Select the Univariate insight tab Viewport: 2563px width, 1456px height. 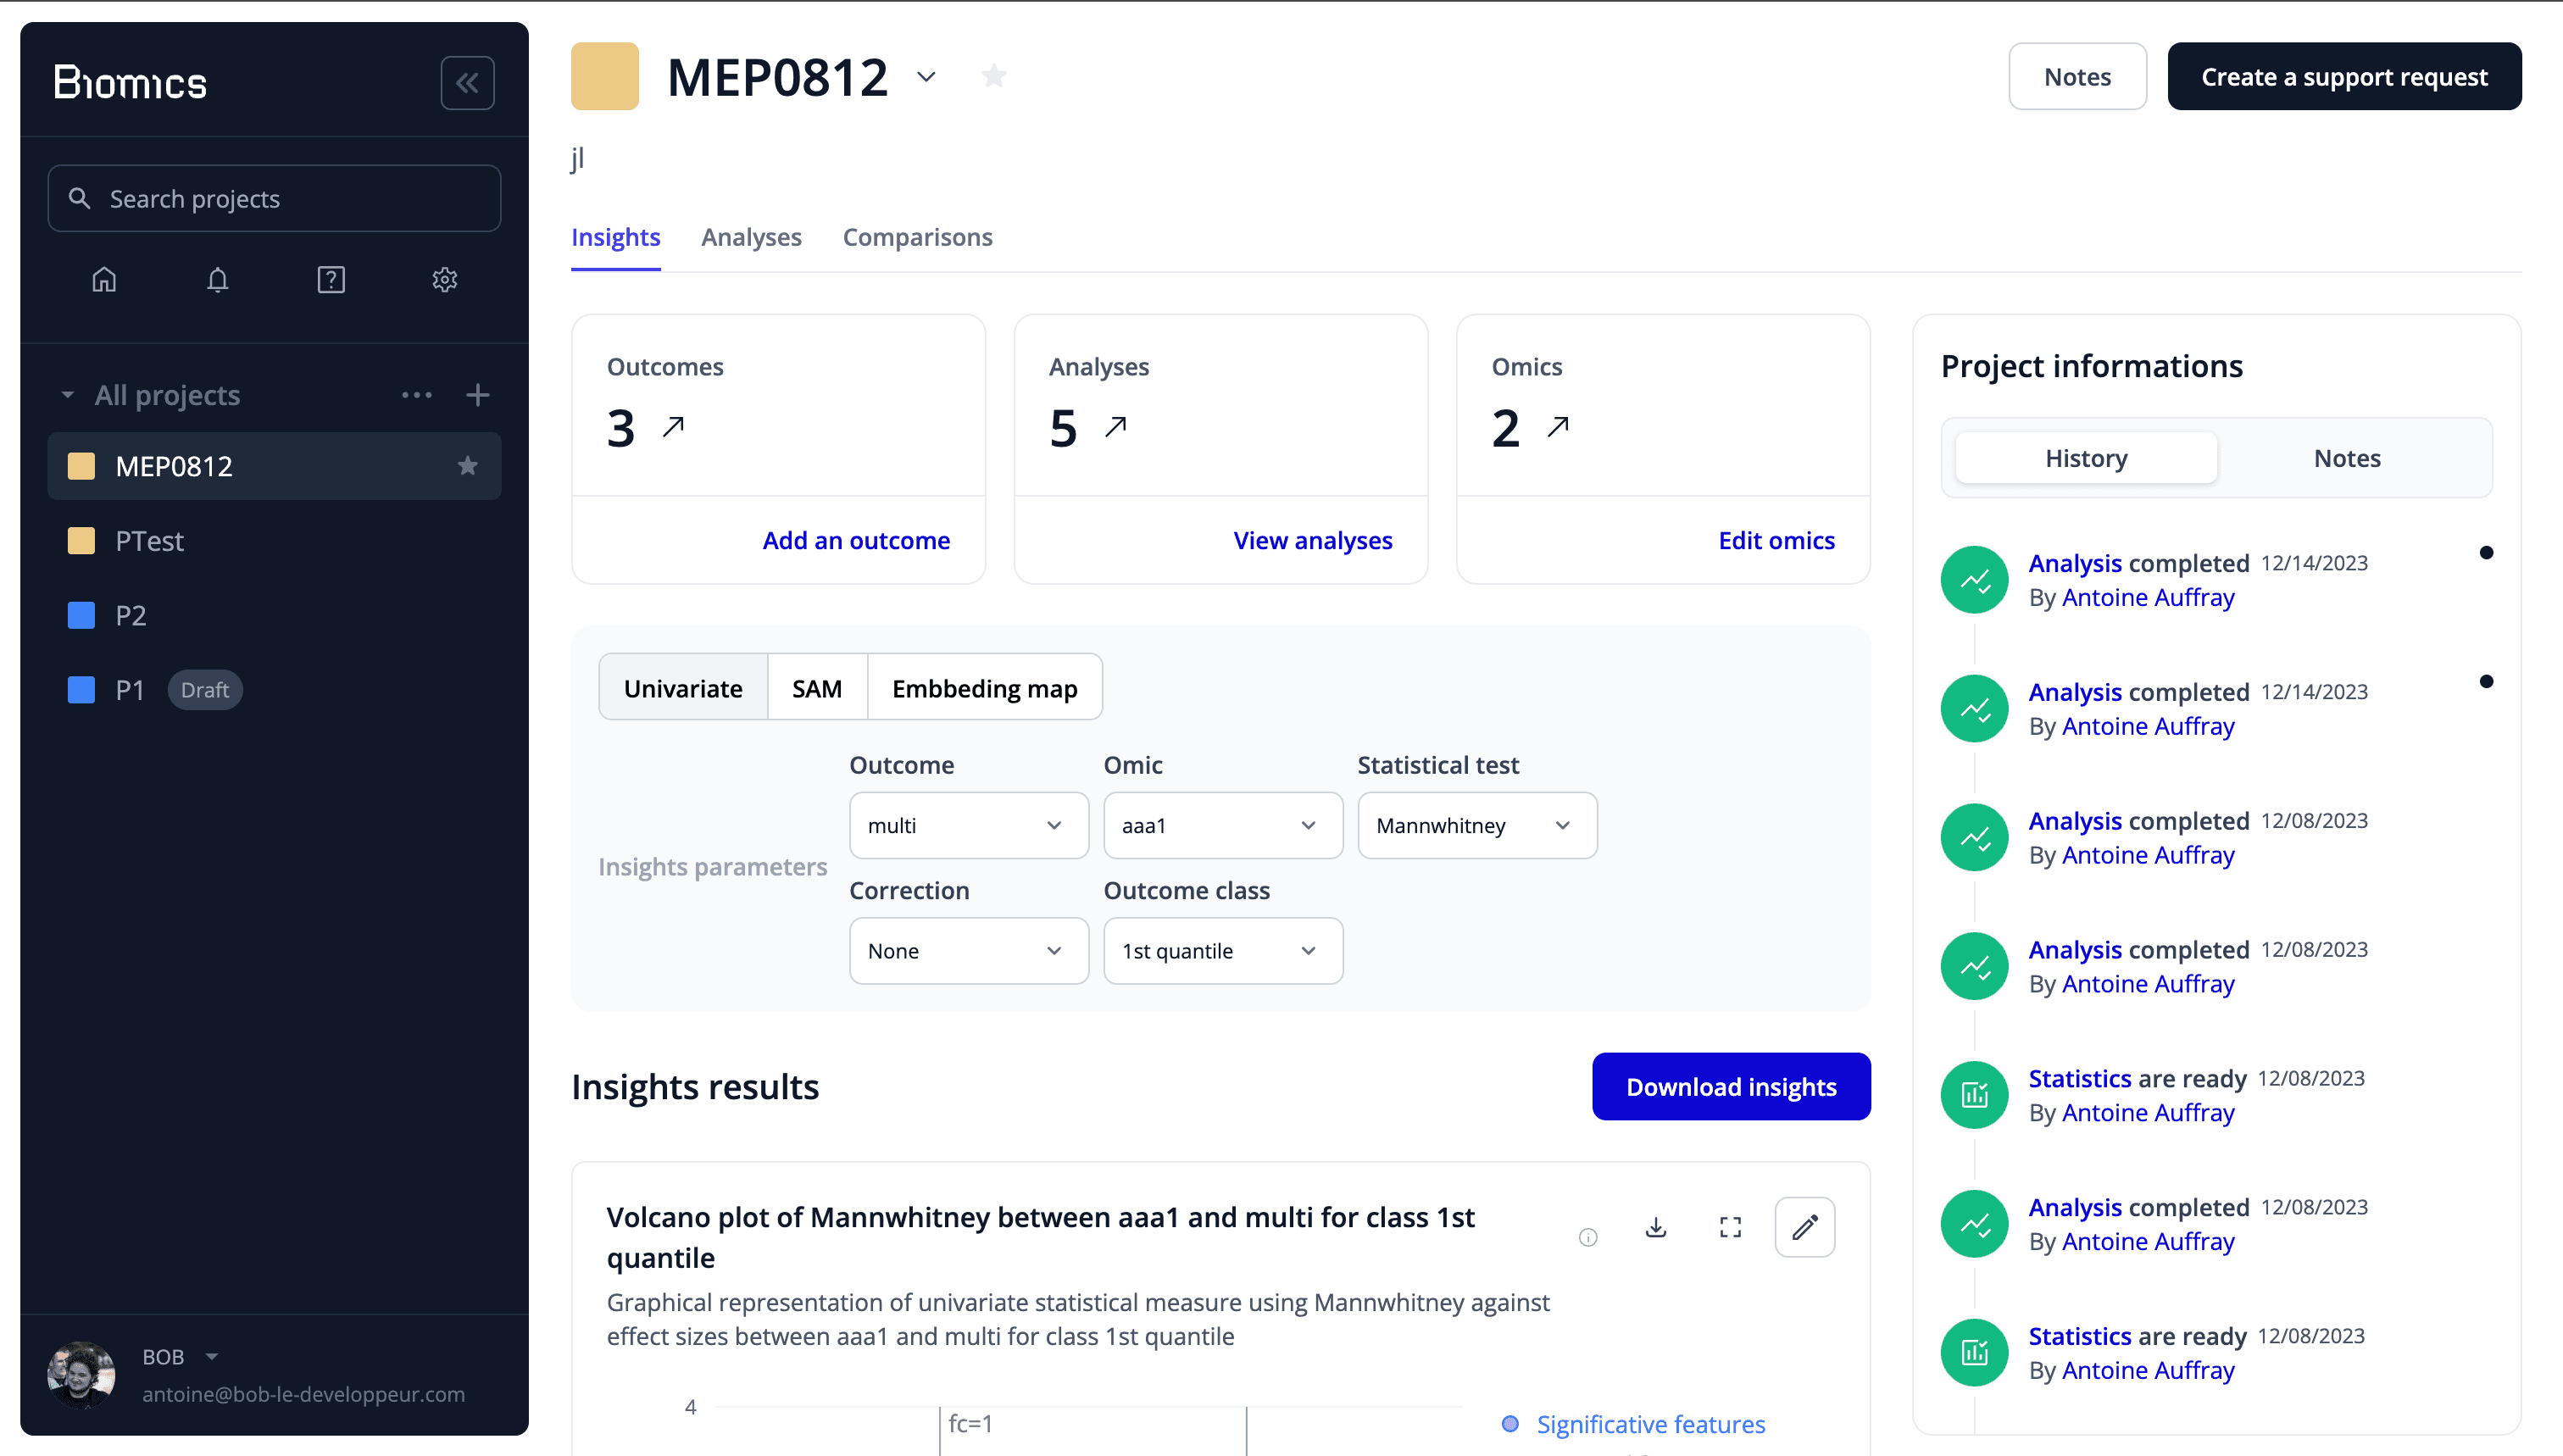click(x=682, y=688)
